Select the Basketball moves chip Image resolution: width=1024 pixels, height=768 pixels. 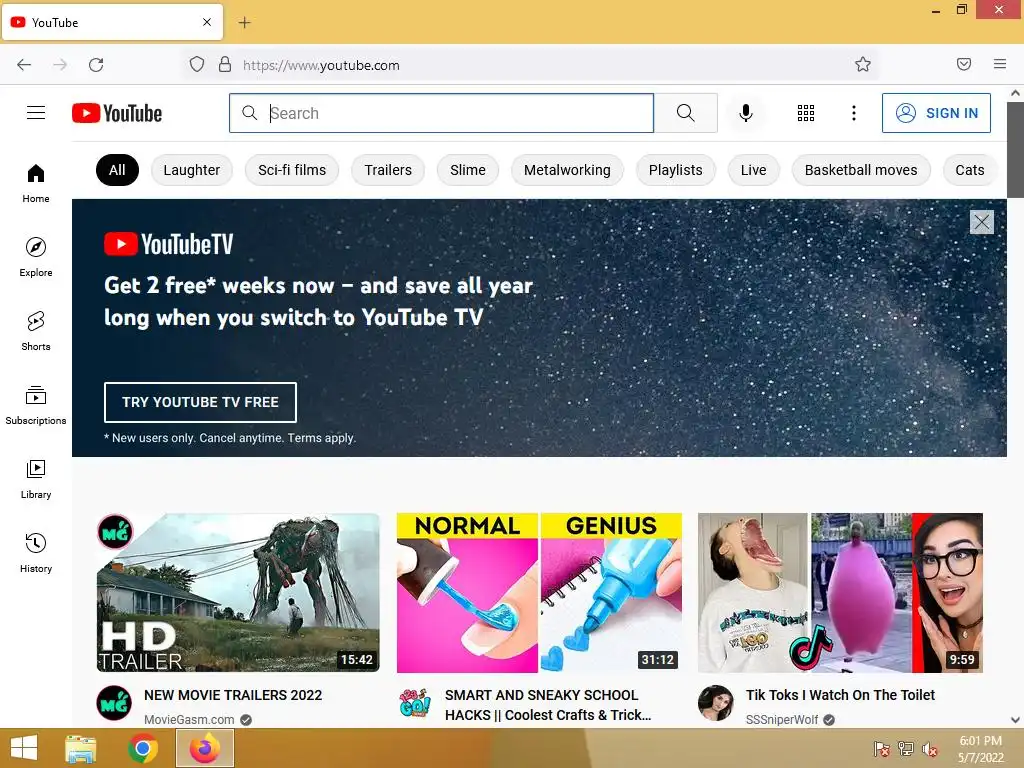(x=861, y=170)
